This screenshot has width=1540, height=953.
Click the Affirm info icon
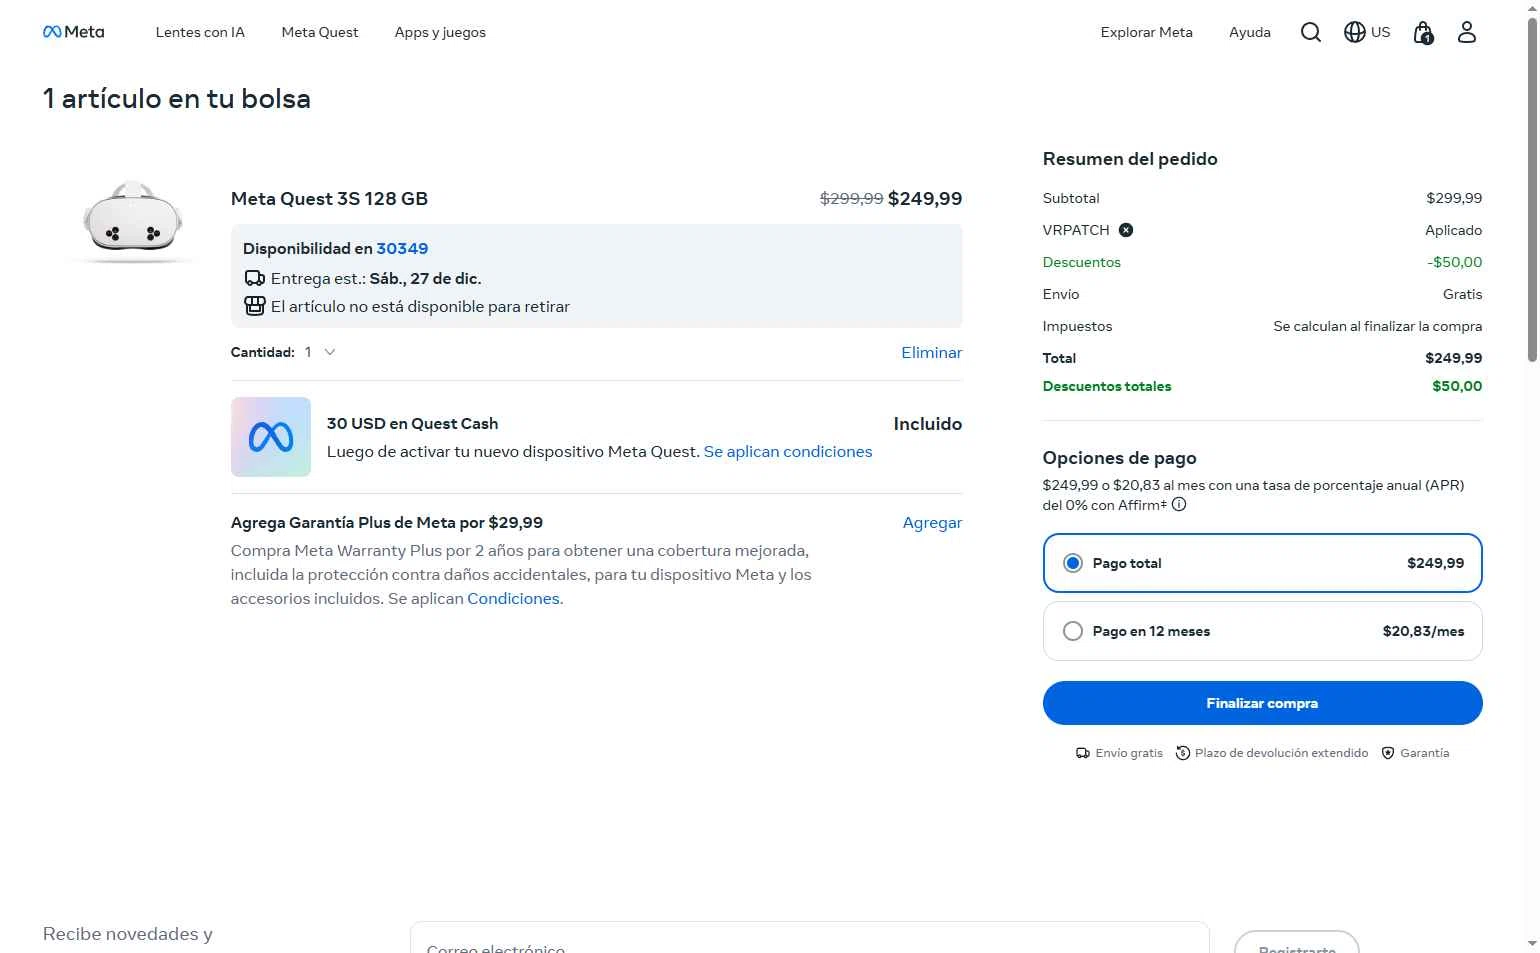coord(1179,505)
